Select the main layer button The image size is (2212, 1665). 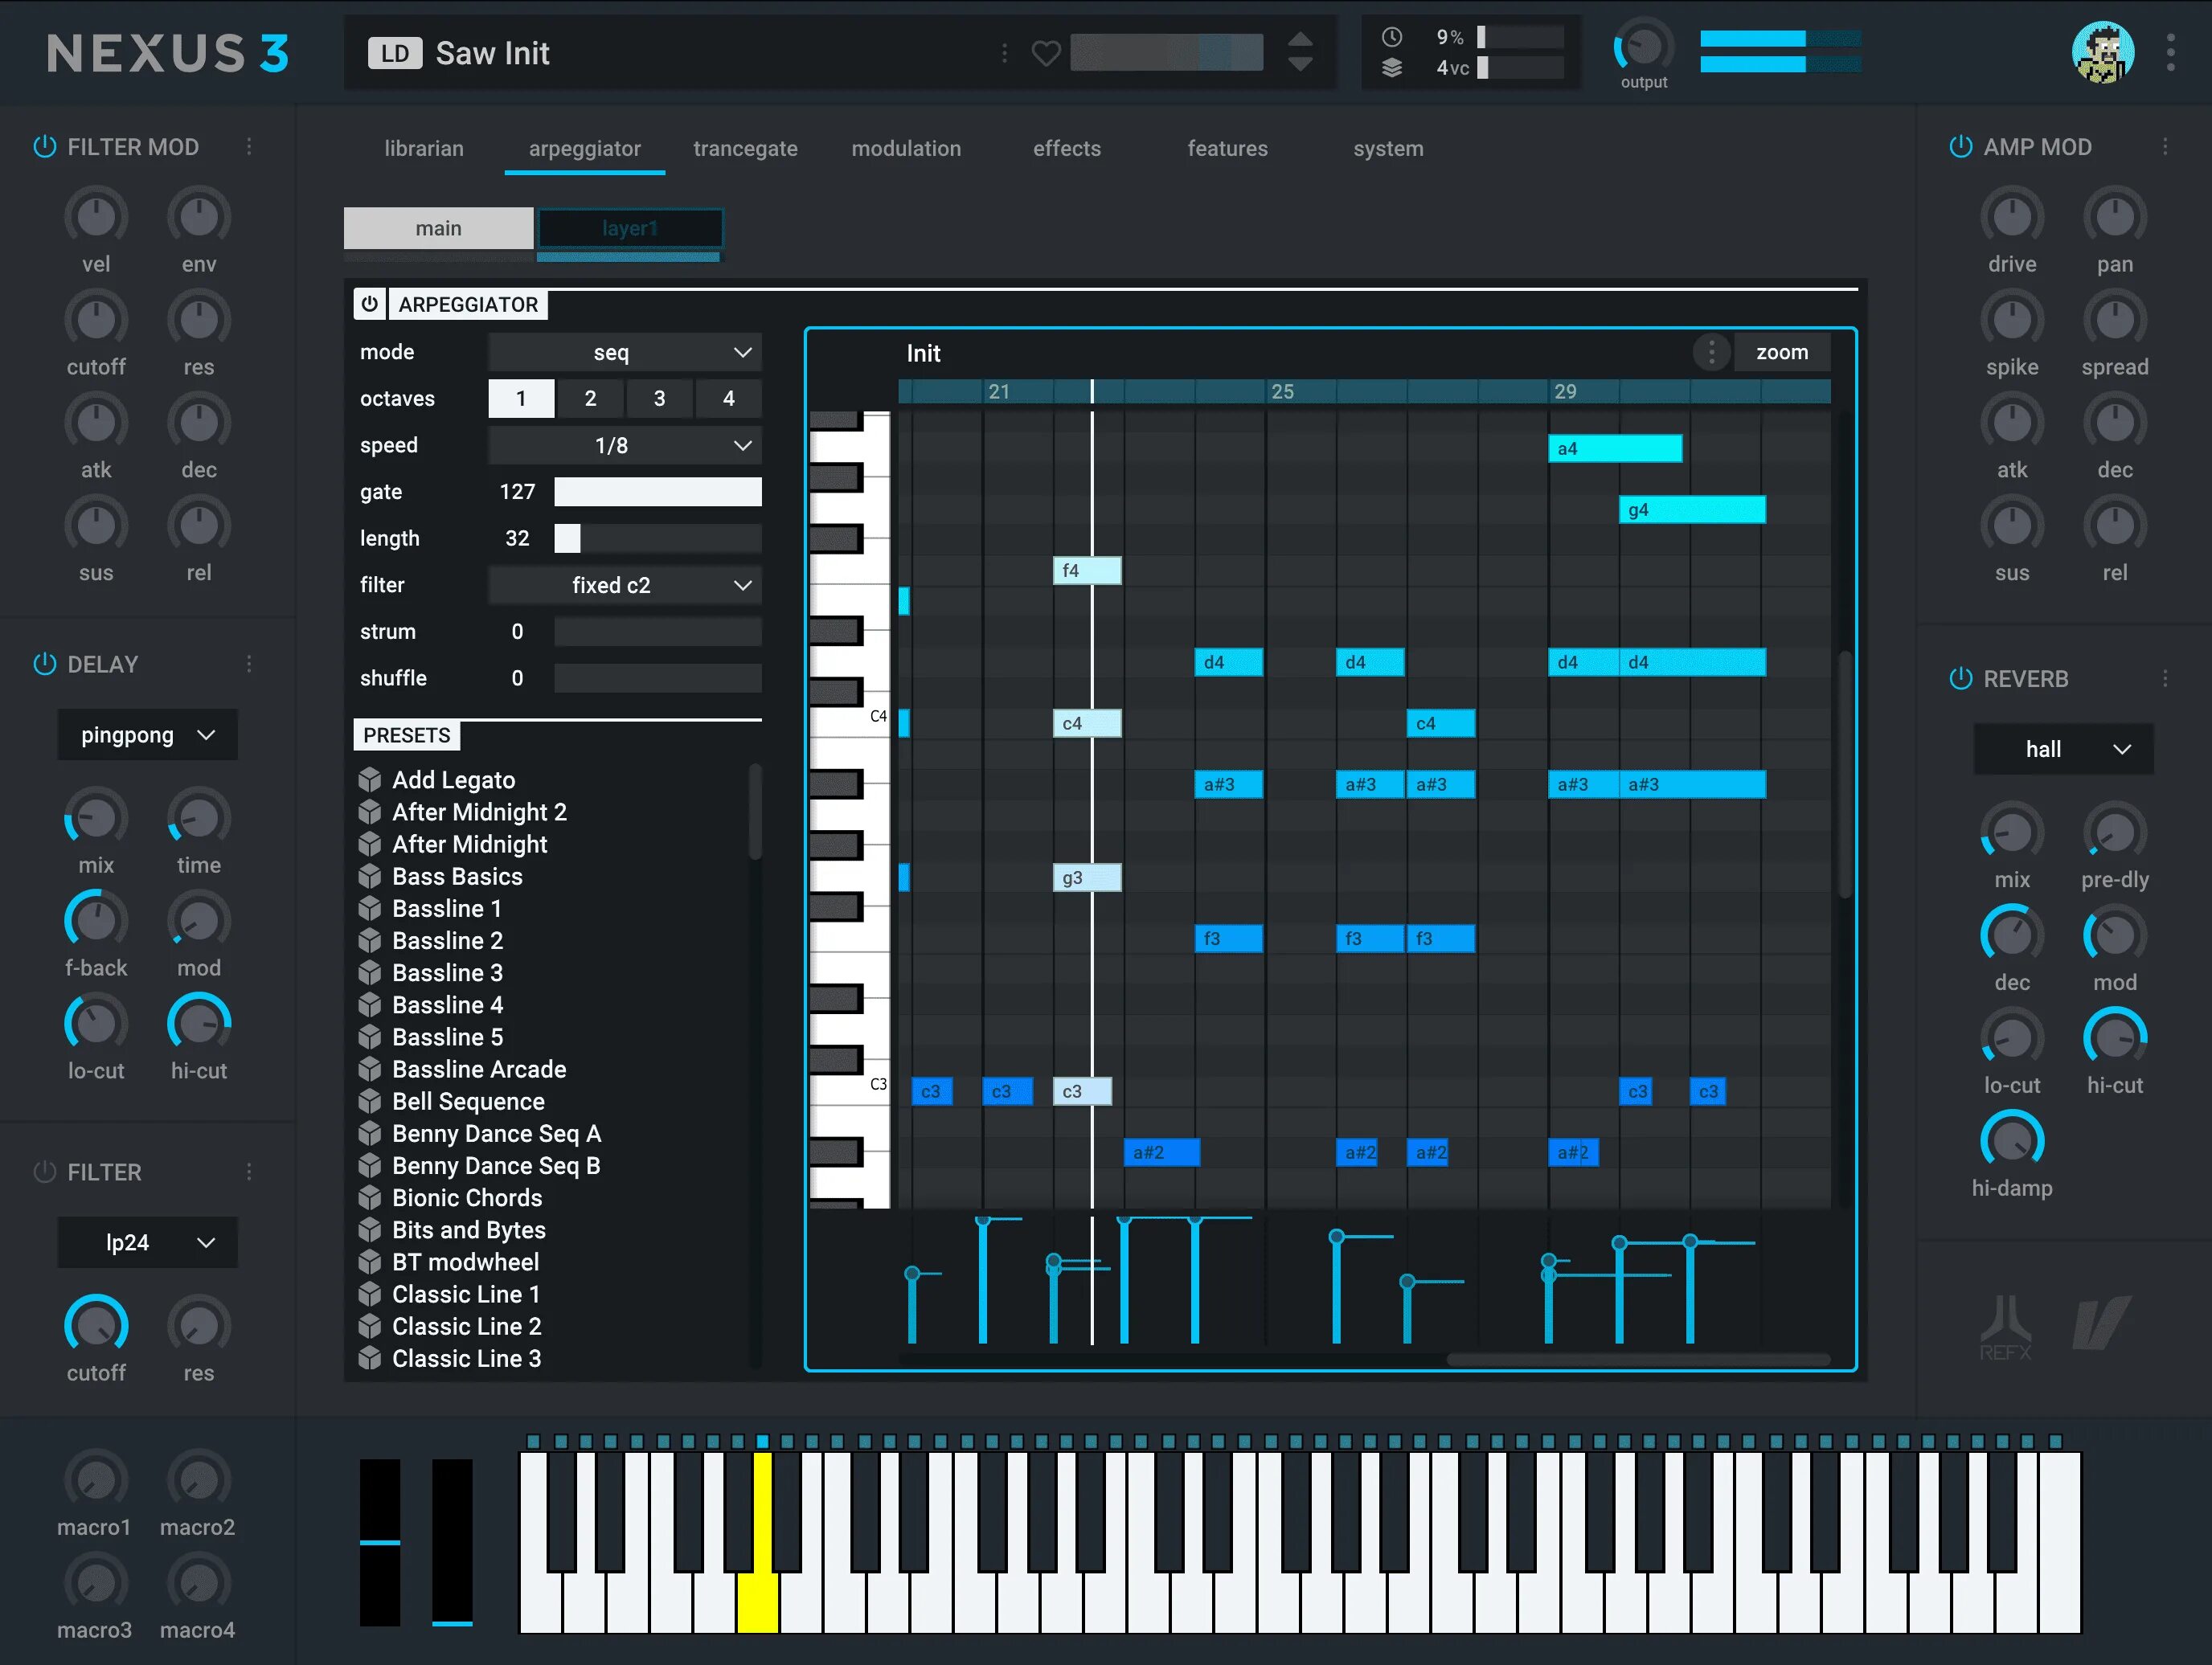coord(438,228)
